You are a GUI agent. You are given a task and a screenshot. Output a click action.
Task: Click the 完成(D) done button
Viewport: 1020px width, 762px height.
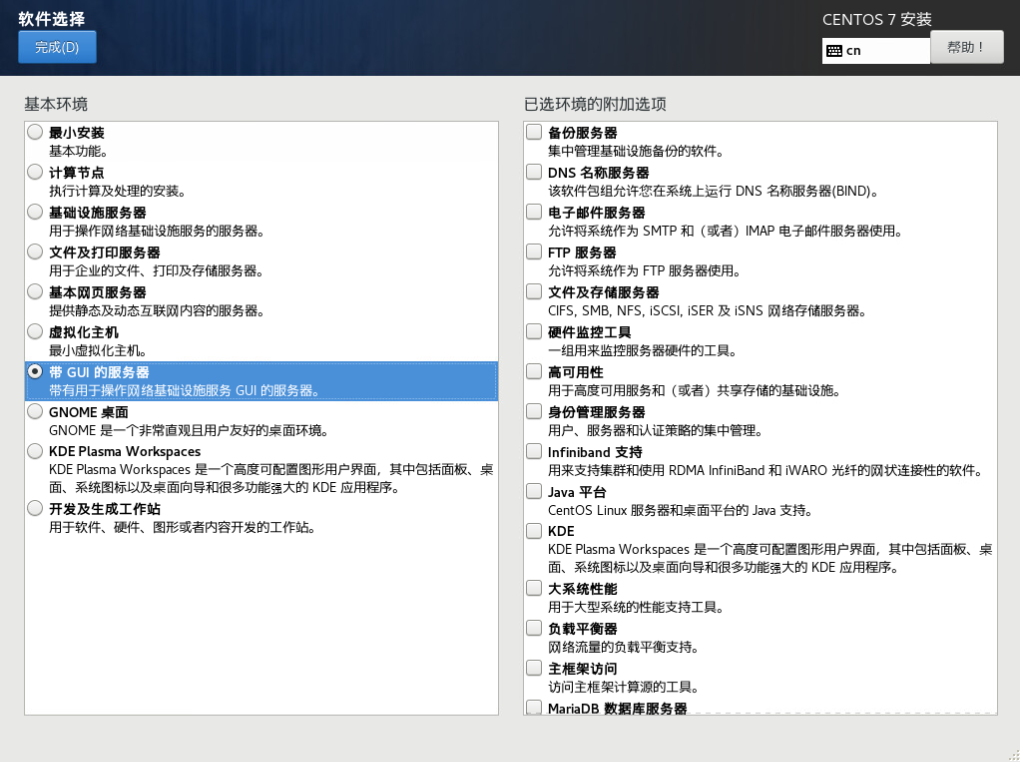coord(57,47)
